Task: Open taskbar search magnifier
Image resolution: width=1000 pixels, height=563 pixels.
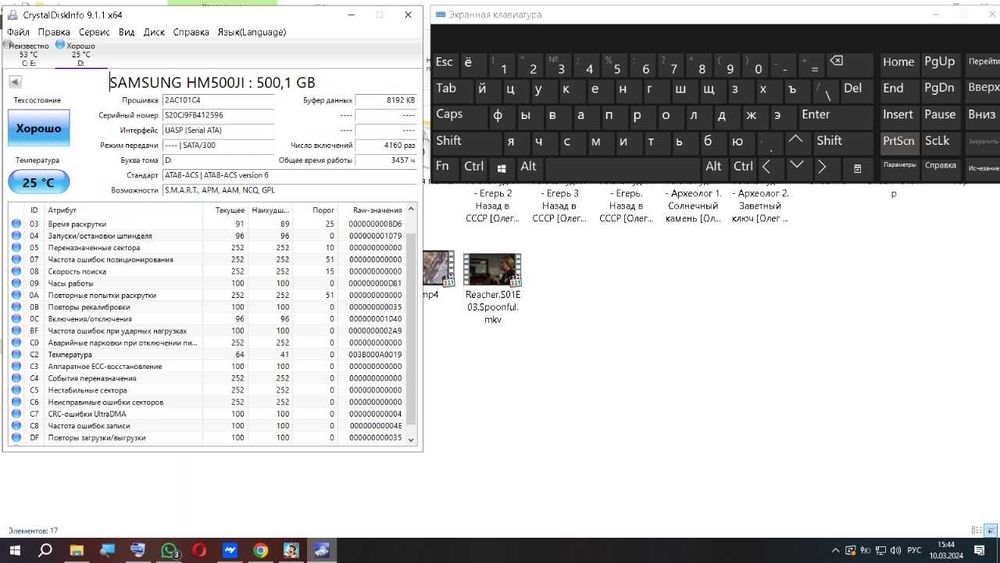Action: (x=45, y=550)
